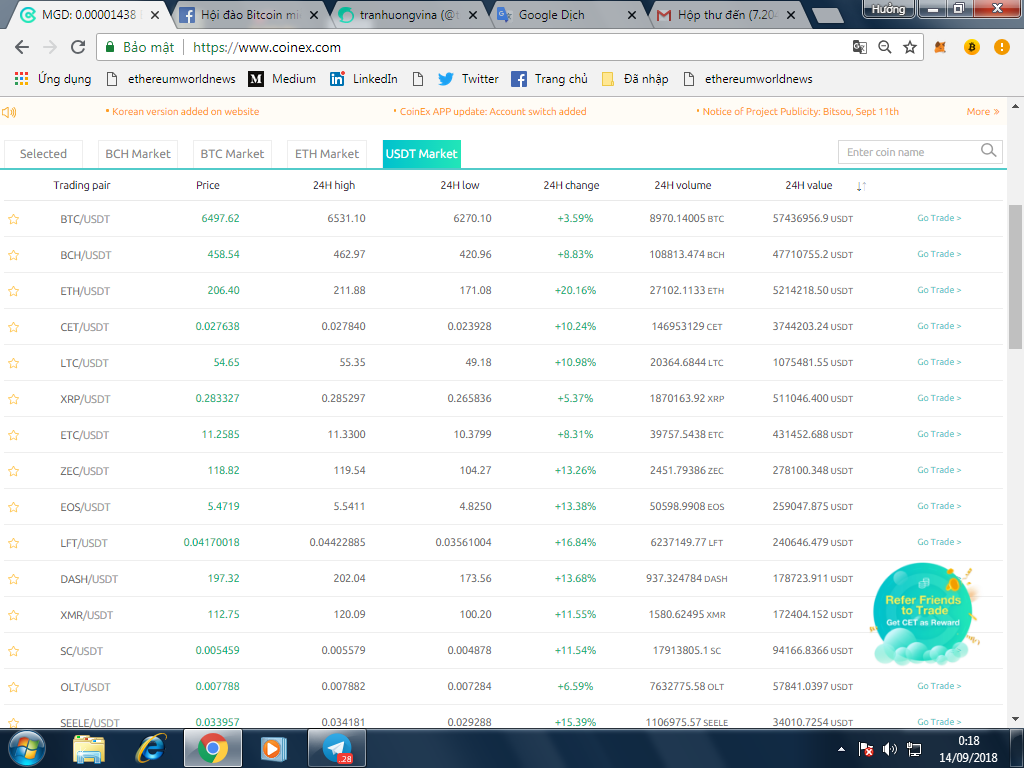Open Korean version added announcement
Screen dimensions: 1024x768
(182, 112)
